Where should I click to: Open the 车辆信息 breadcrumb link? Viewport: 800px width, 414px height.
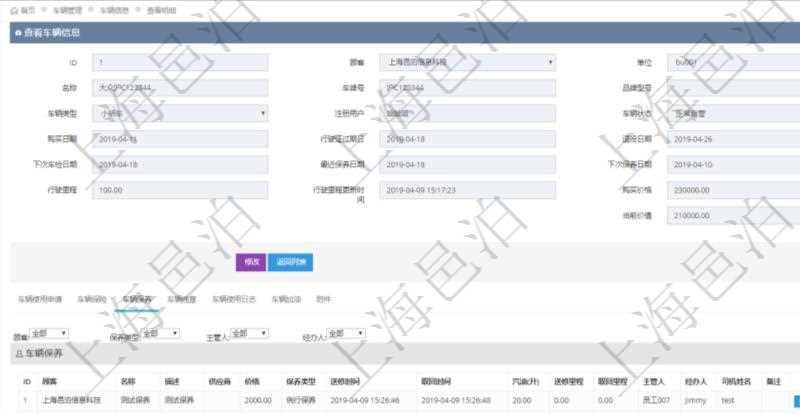pyautogui.click(x=115, y=9)
